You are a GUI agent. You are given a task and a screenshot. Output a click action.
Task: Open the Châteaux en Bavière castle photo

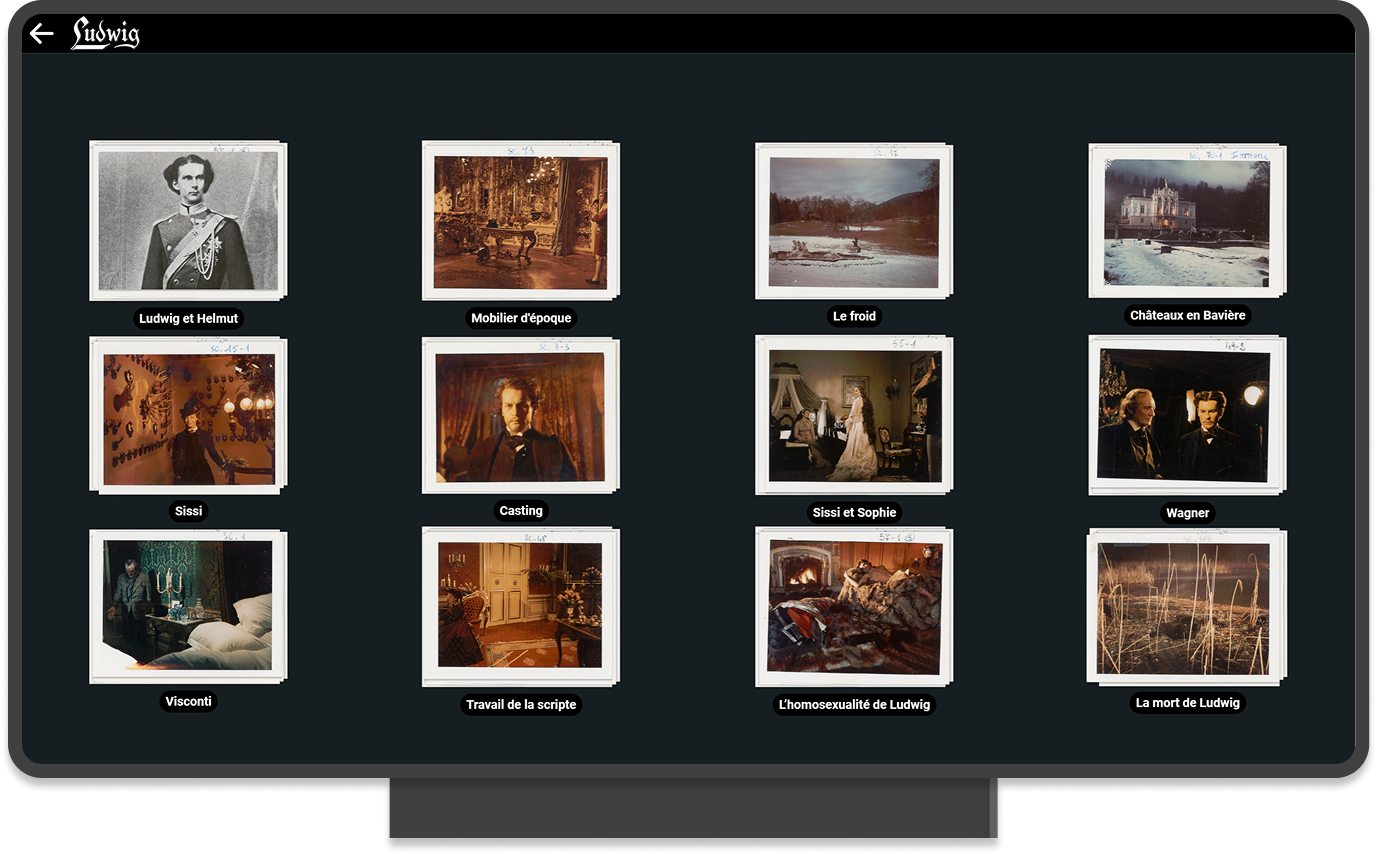coord(1186,221)
